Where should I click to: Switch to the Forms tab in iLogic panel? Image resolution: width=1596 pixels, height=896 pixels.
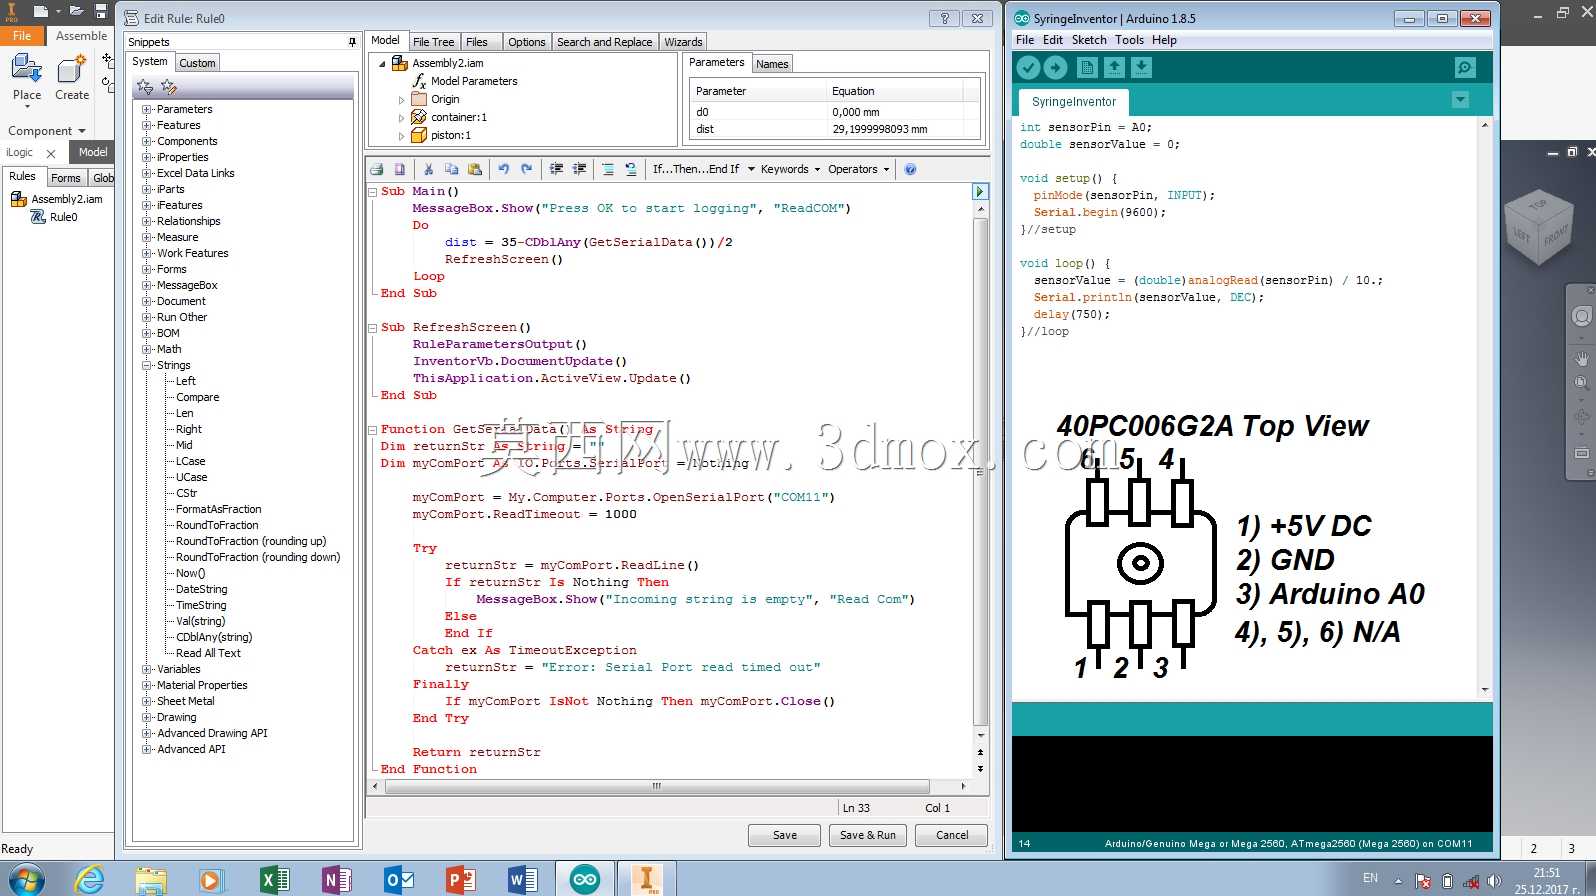click(65, 178)
